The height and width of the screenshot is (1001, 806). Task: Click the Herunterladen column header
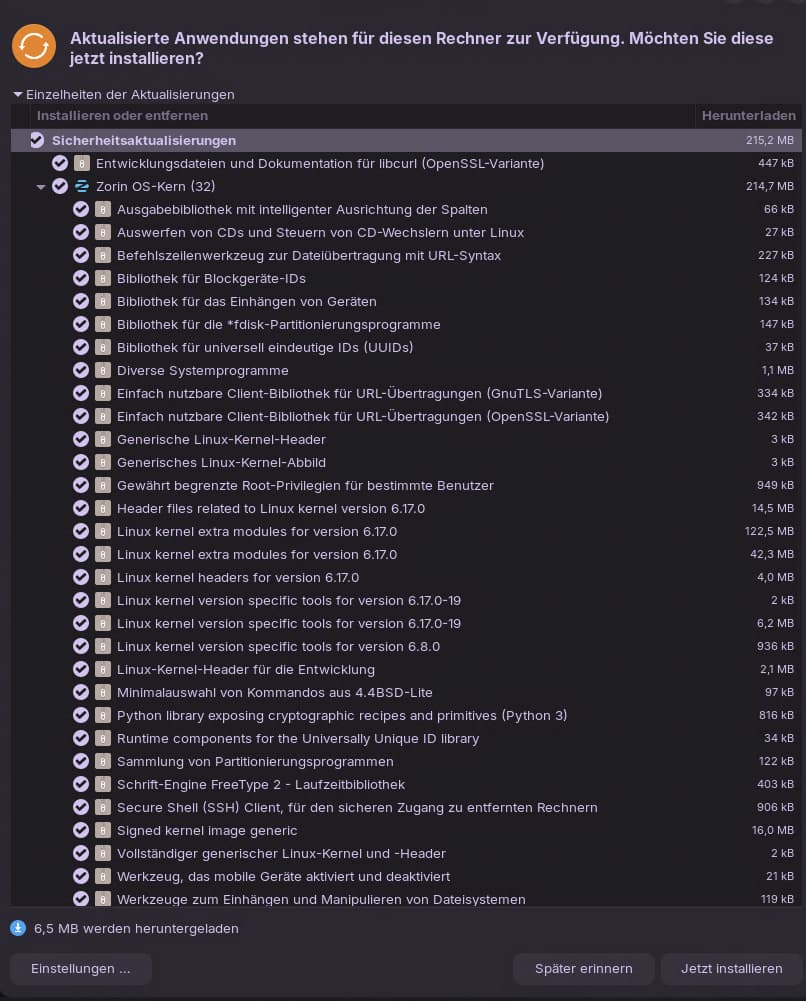tap(748, 116)
